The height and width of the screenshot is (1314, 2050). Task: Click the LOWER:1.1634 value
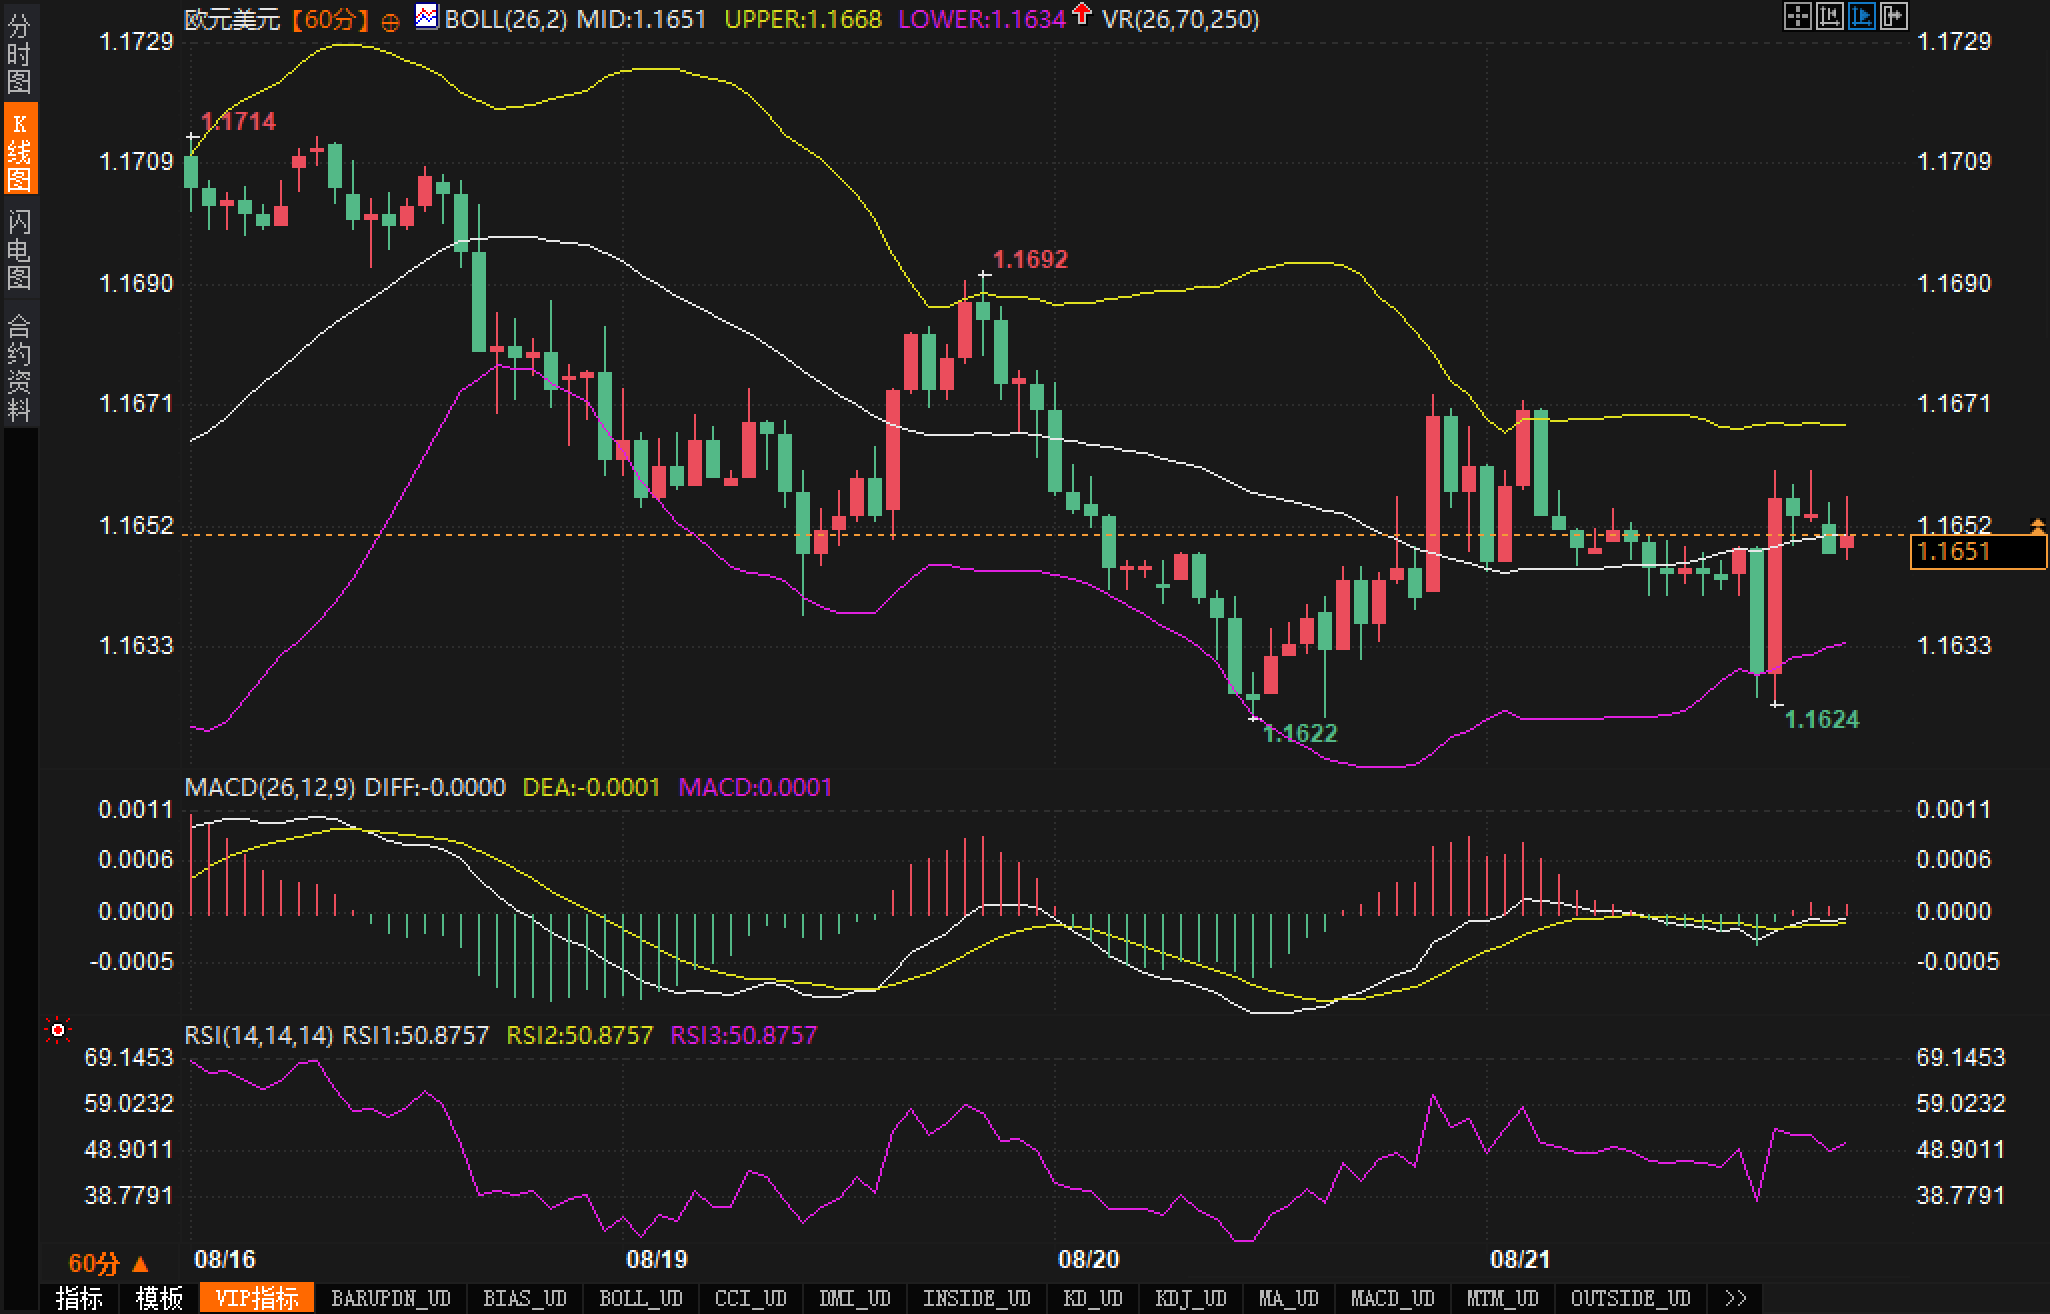point(982,19)
